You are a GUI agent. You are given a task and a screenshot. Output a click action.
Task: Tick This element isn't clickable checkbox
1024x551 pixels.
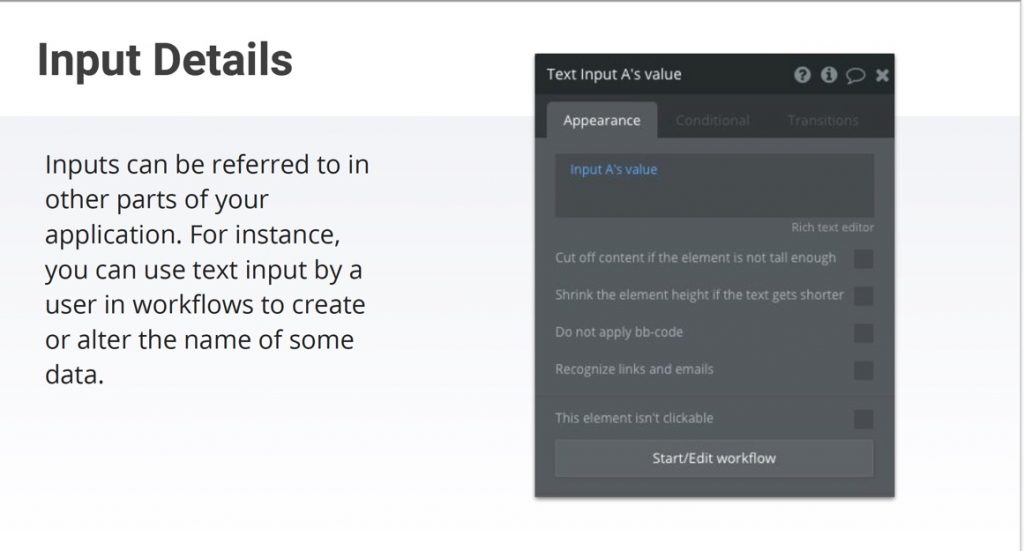pyautogui.click(x=863, y=419)
